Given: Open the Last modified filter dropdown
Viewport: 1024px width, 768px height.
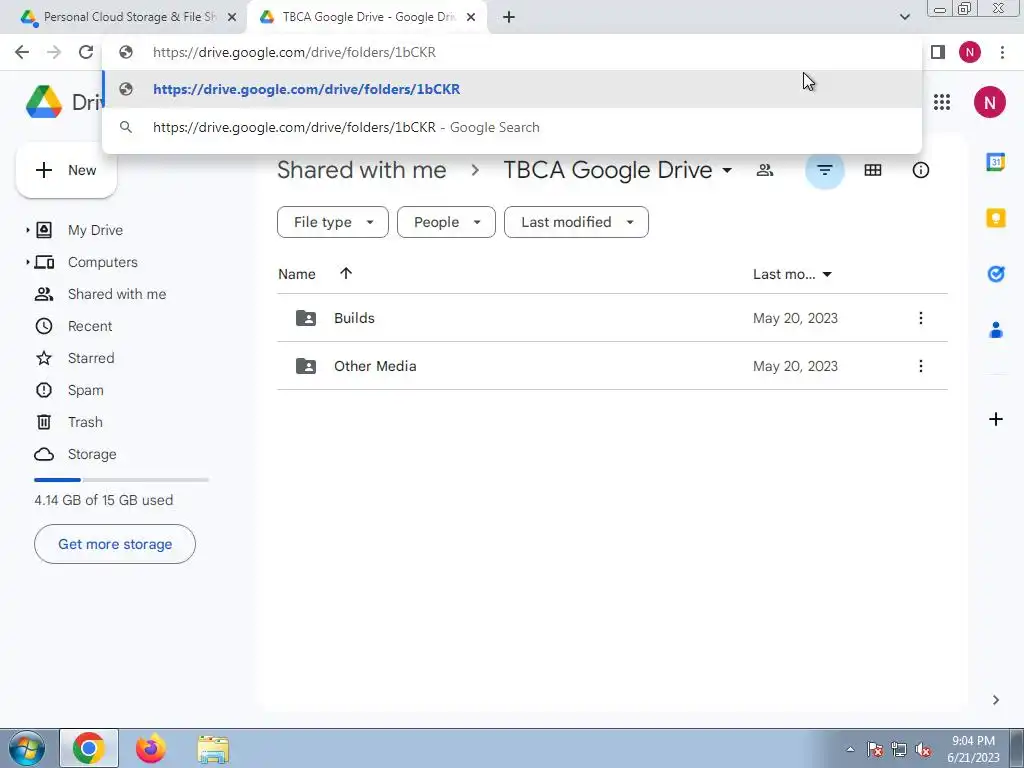Looking at the screenshot, I should click(576, 222).
